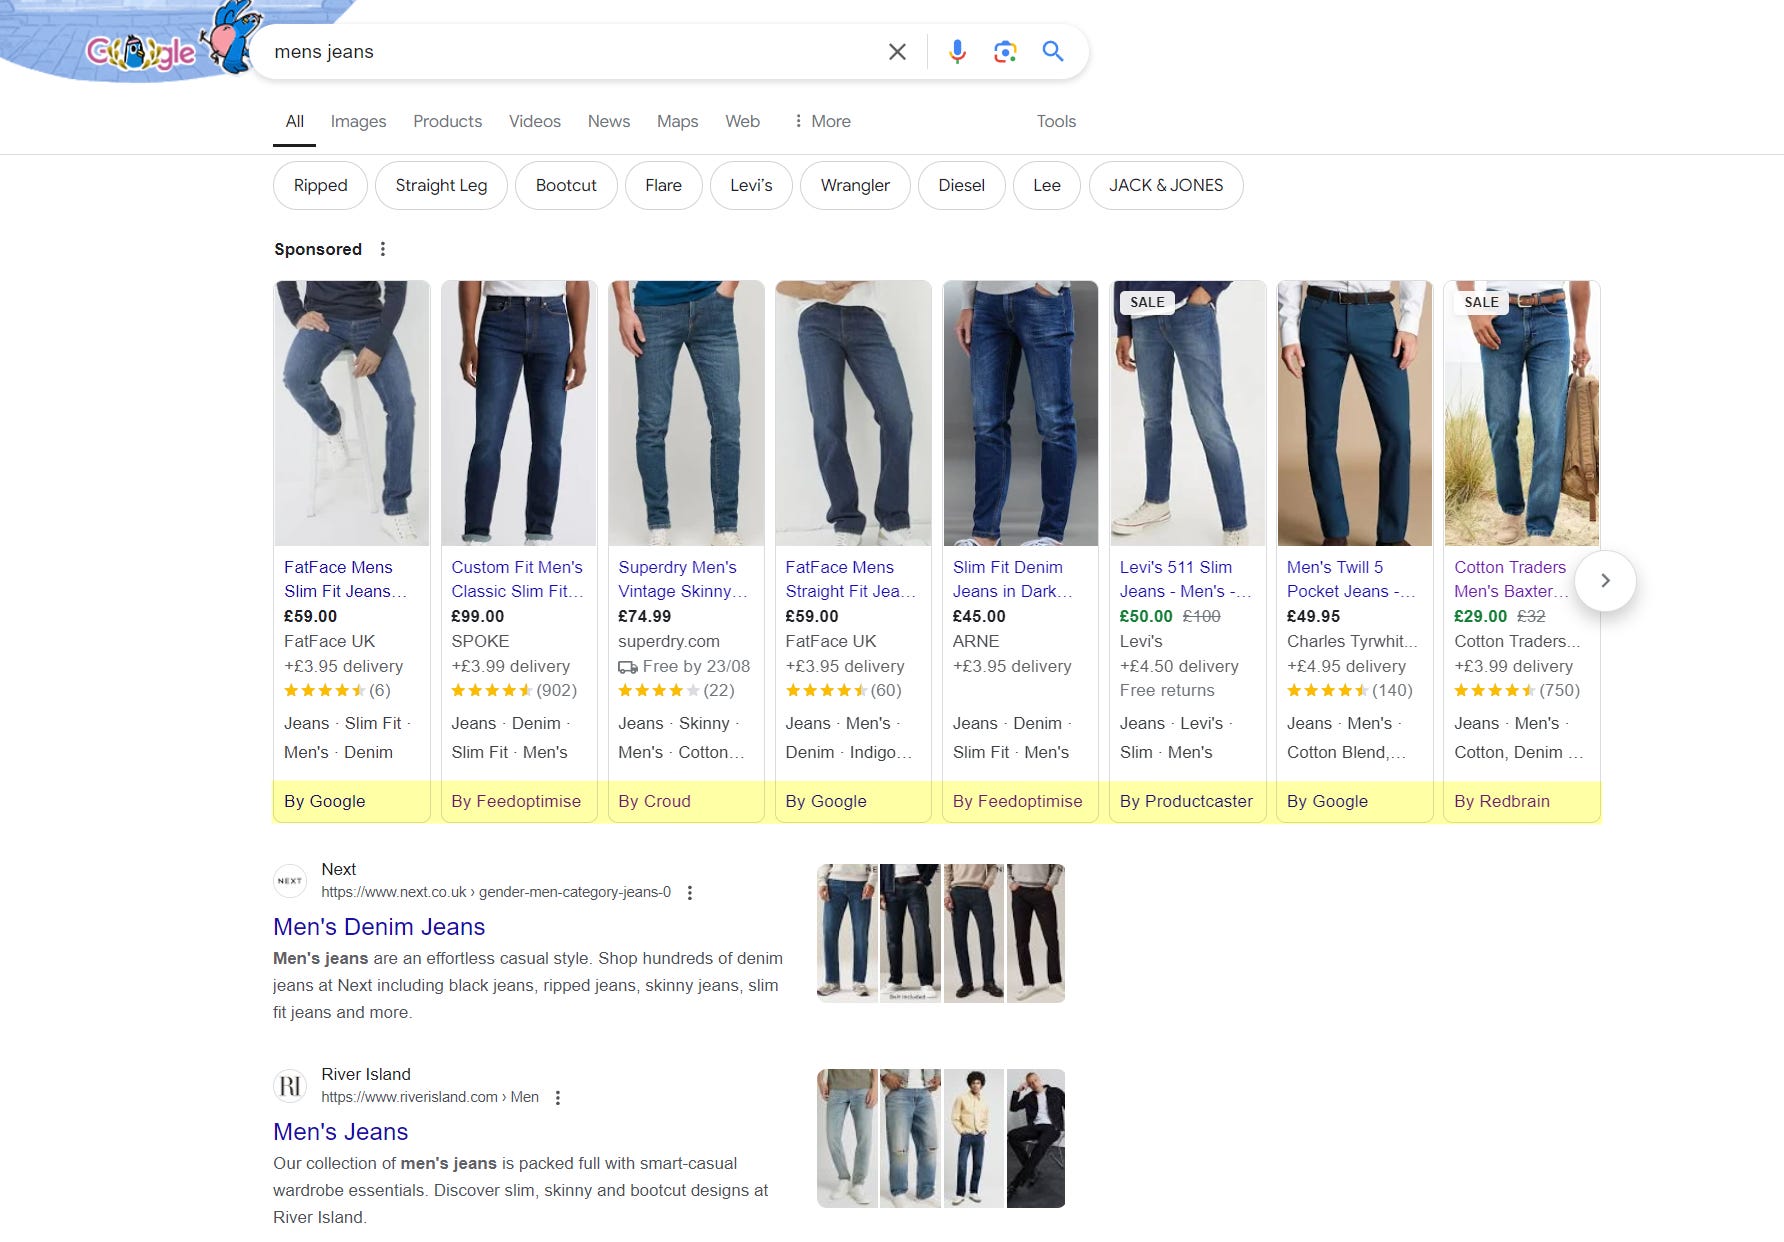Click the Levi's 511 product image with SALE badge

1188,413
